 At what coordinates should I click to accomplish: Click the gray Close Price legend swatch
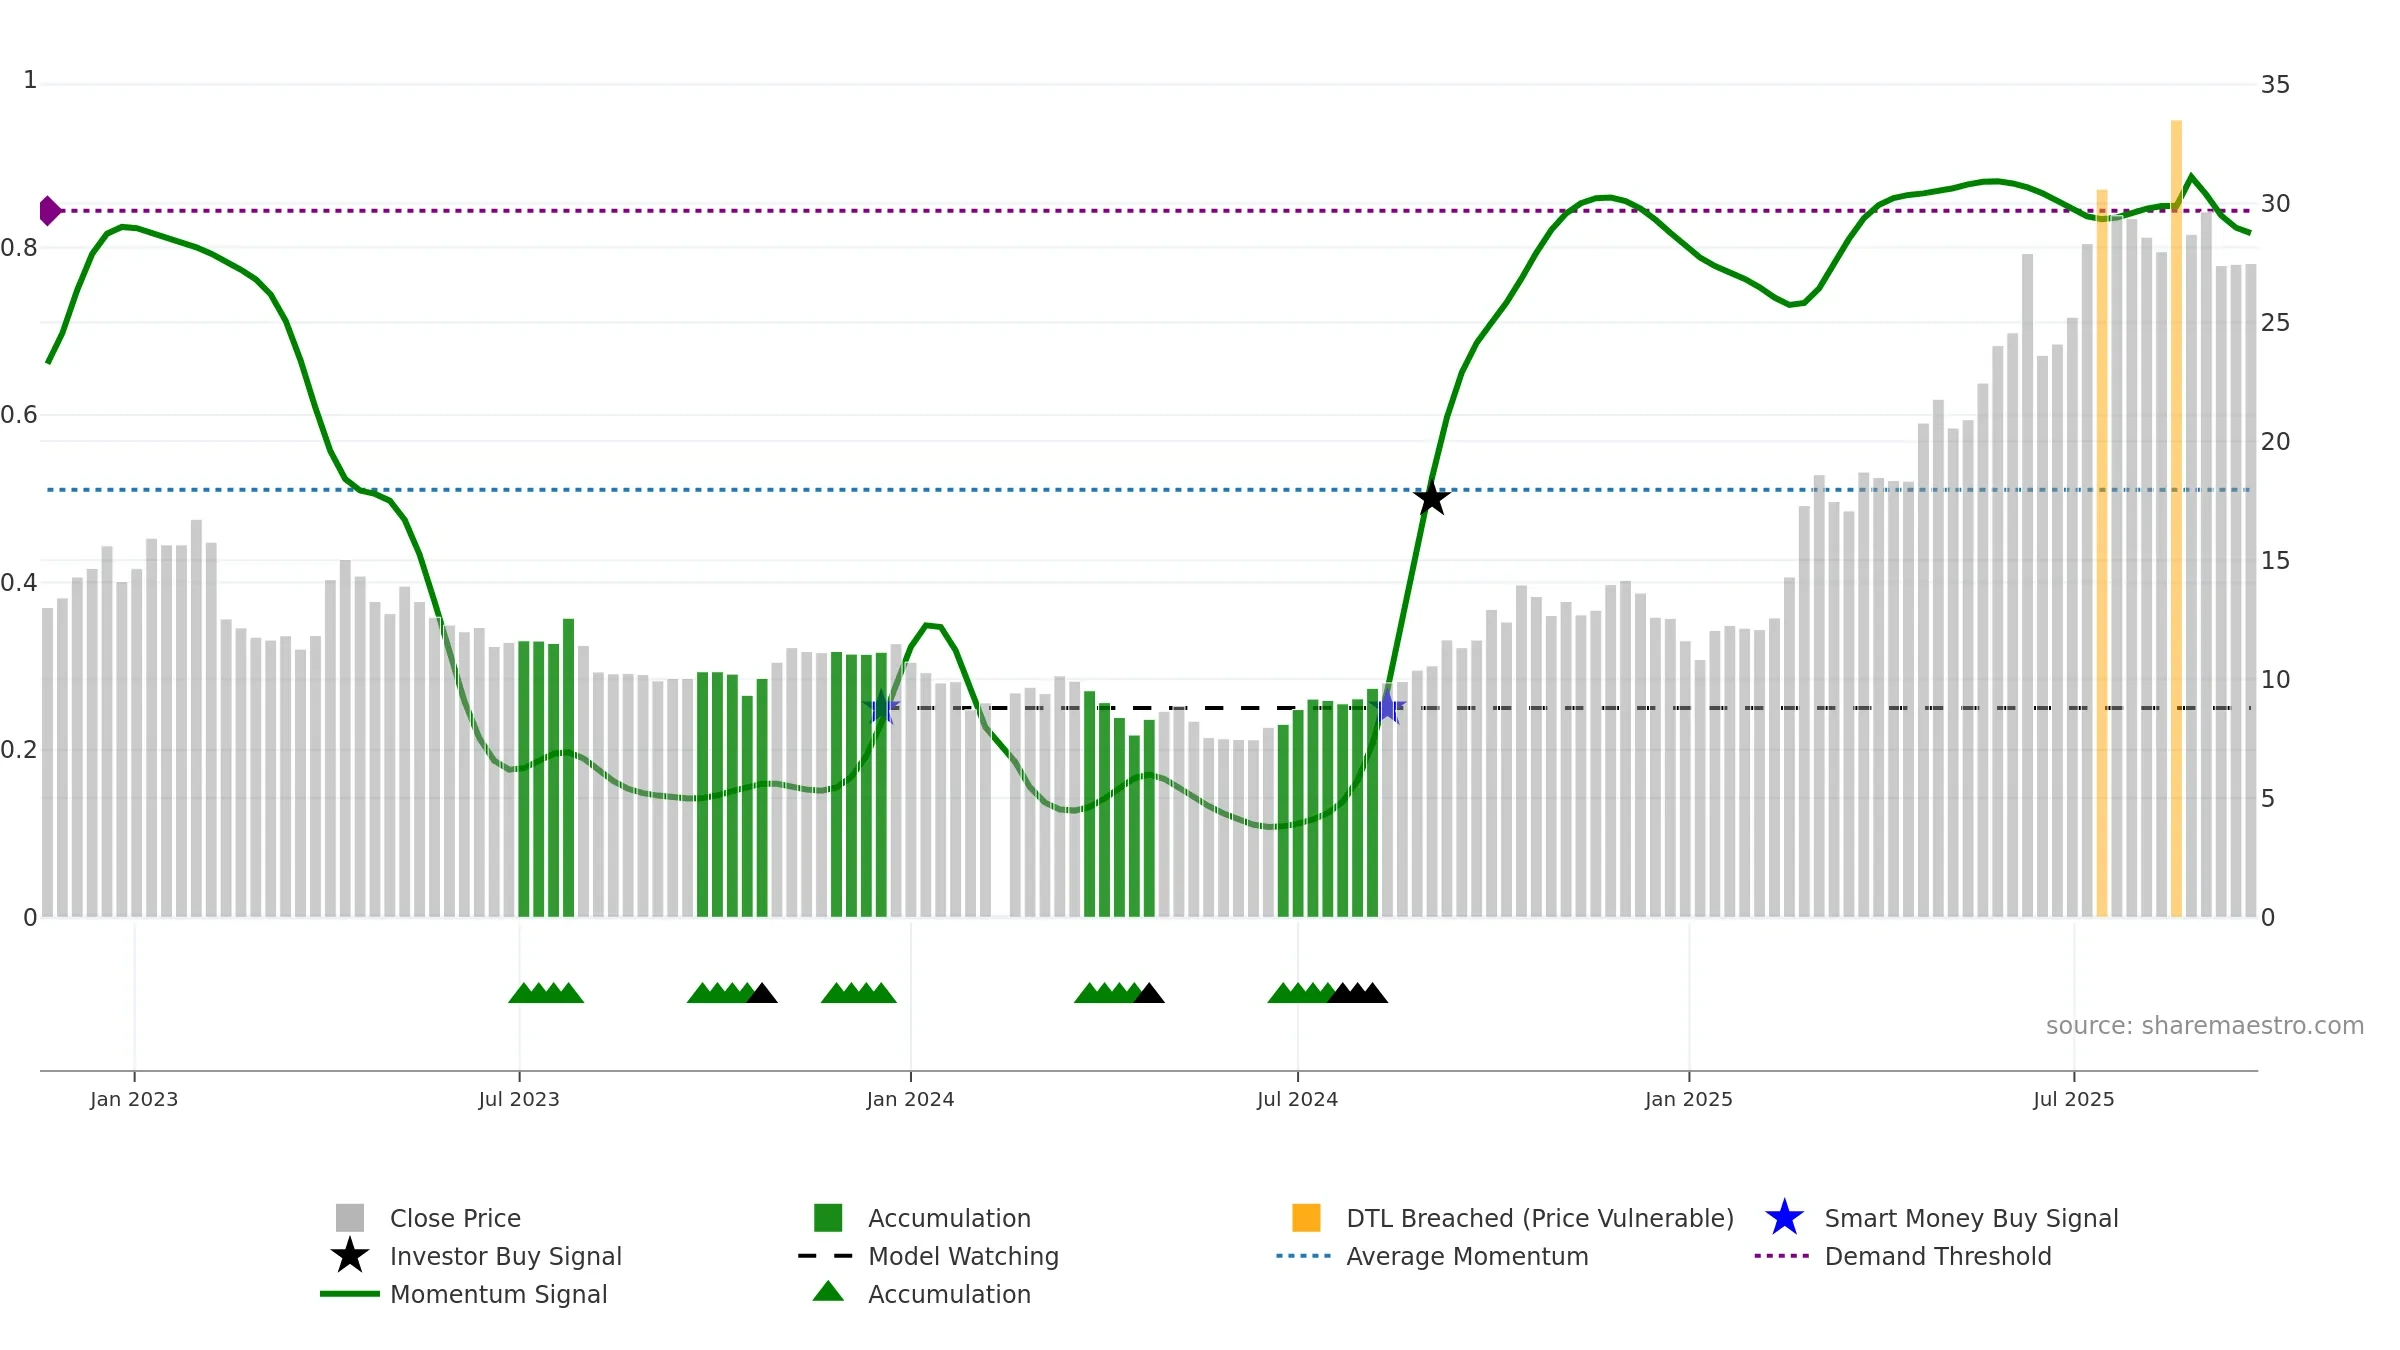350,1218
